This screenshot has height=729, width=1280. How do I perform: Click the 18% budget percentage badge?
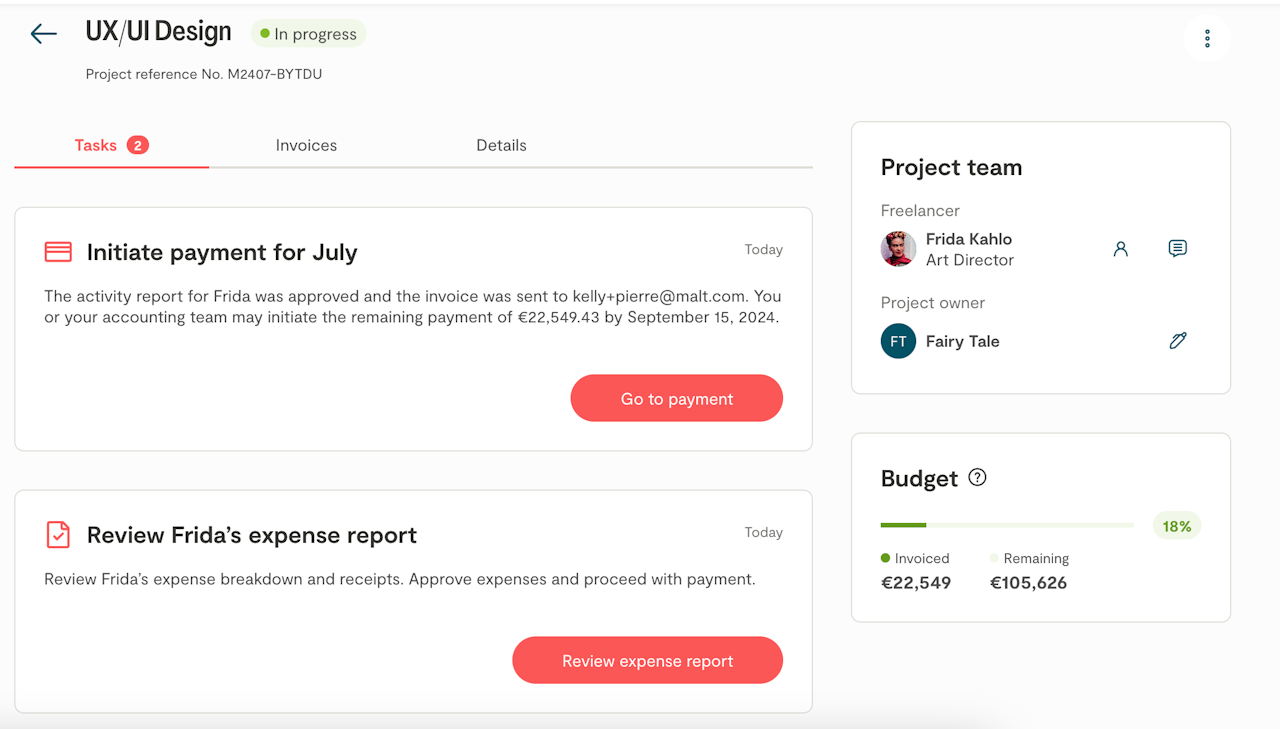(x=1176, y=526)
